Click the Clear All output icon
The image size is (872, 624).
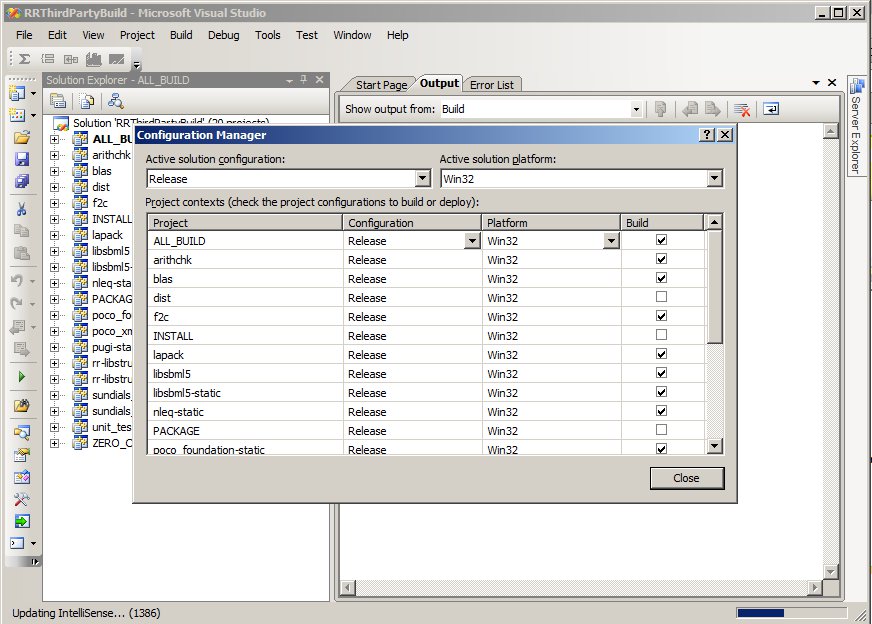click(x=742, y=109)
